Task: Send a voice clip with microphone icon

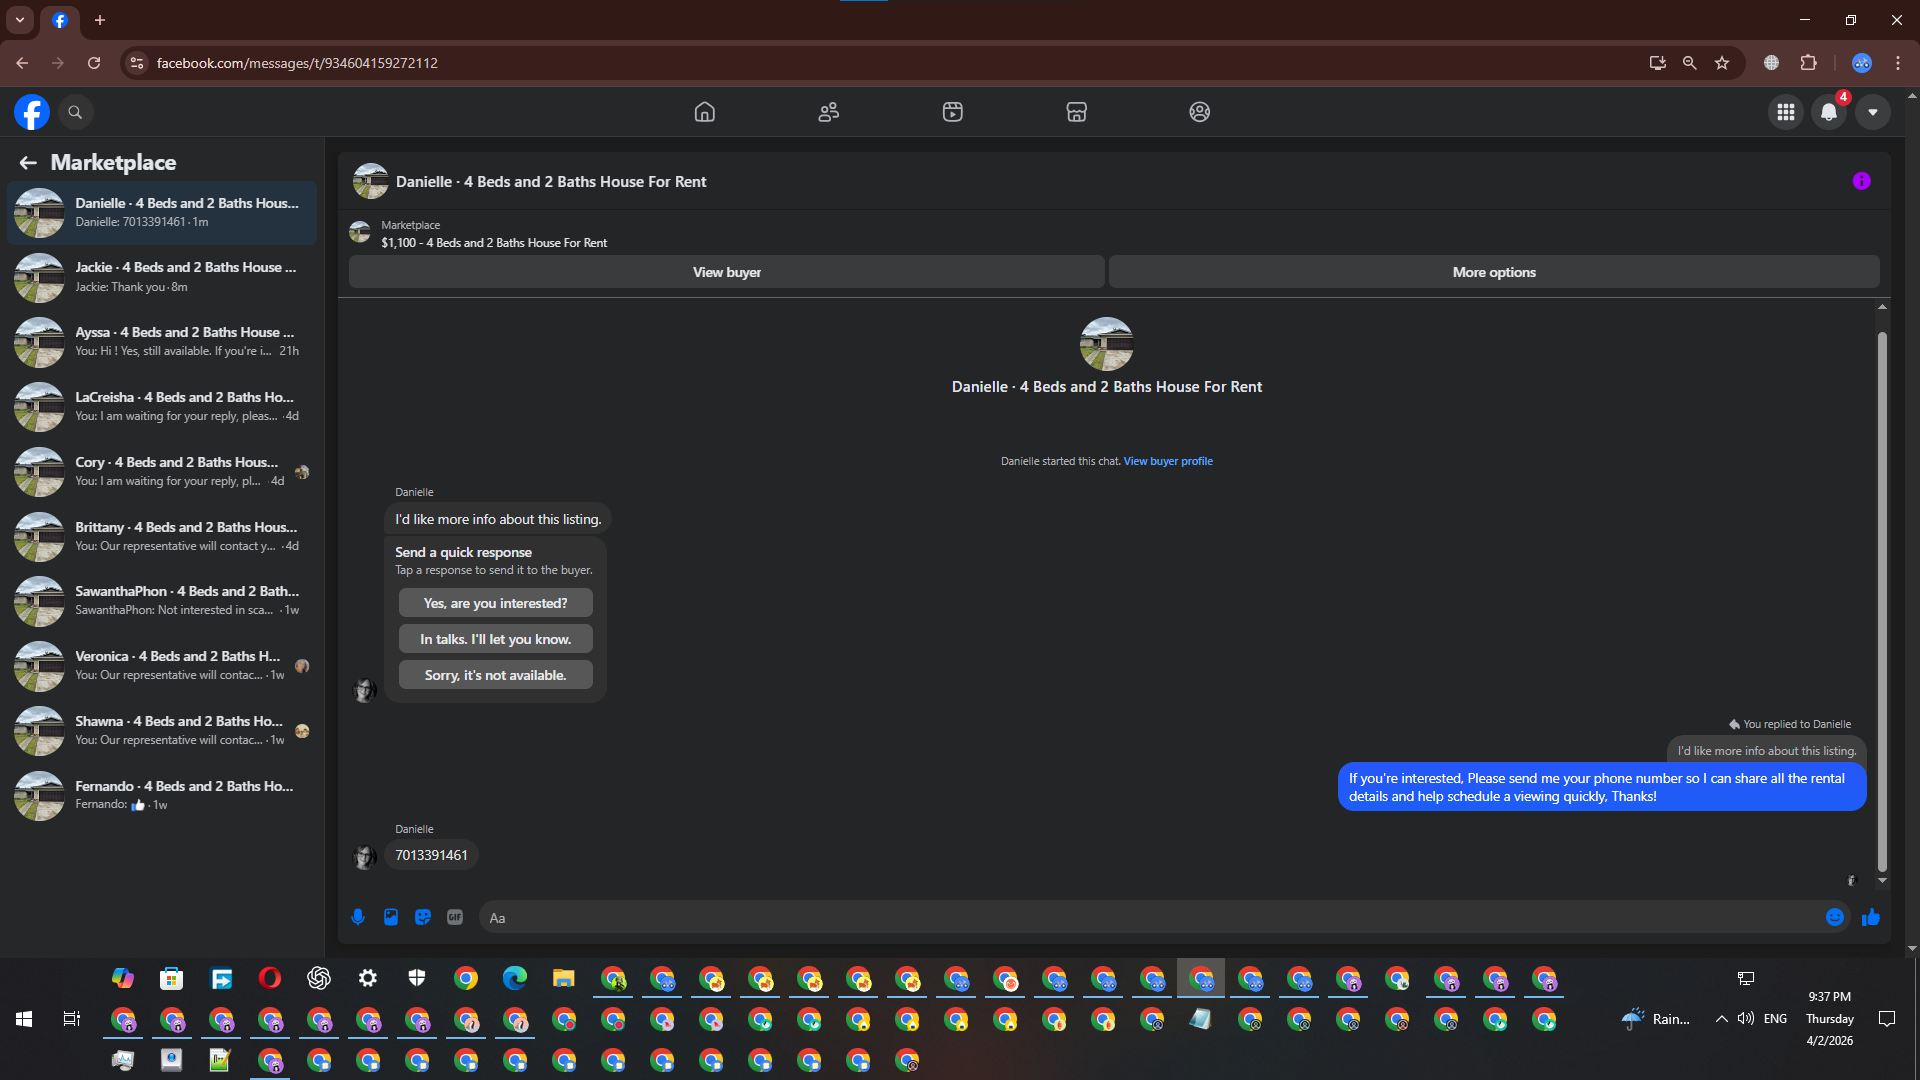Action: point(358,917)
